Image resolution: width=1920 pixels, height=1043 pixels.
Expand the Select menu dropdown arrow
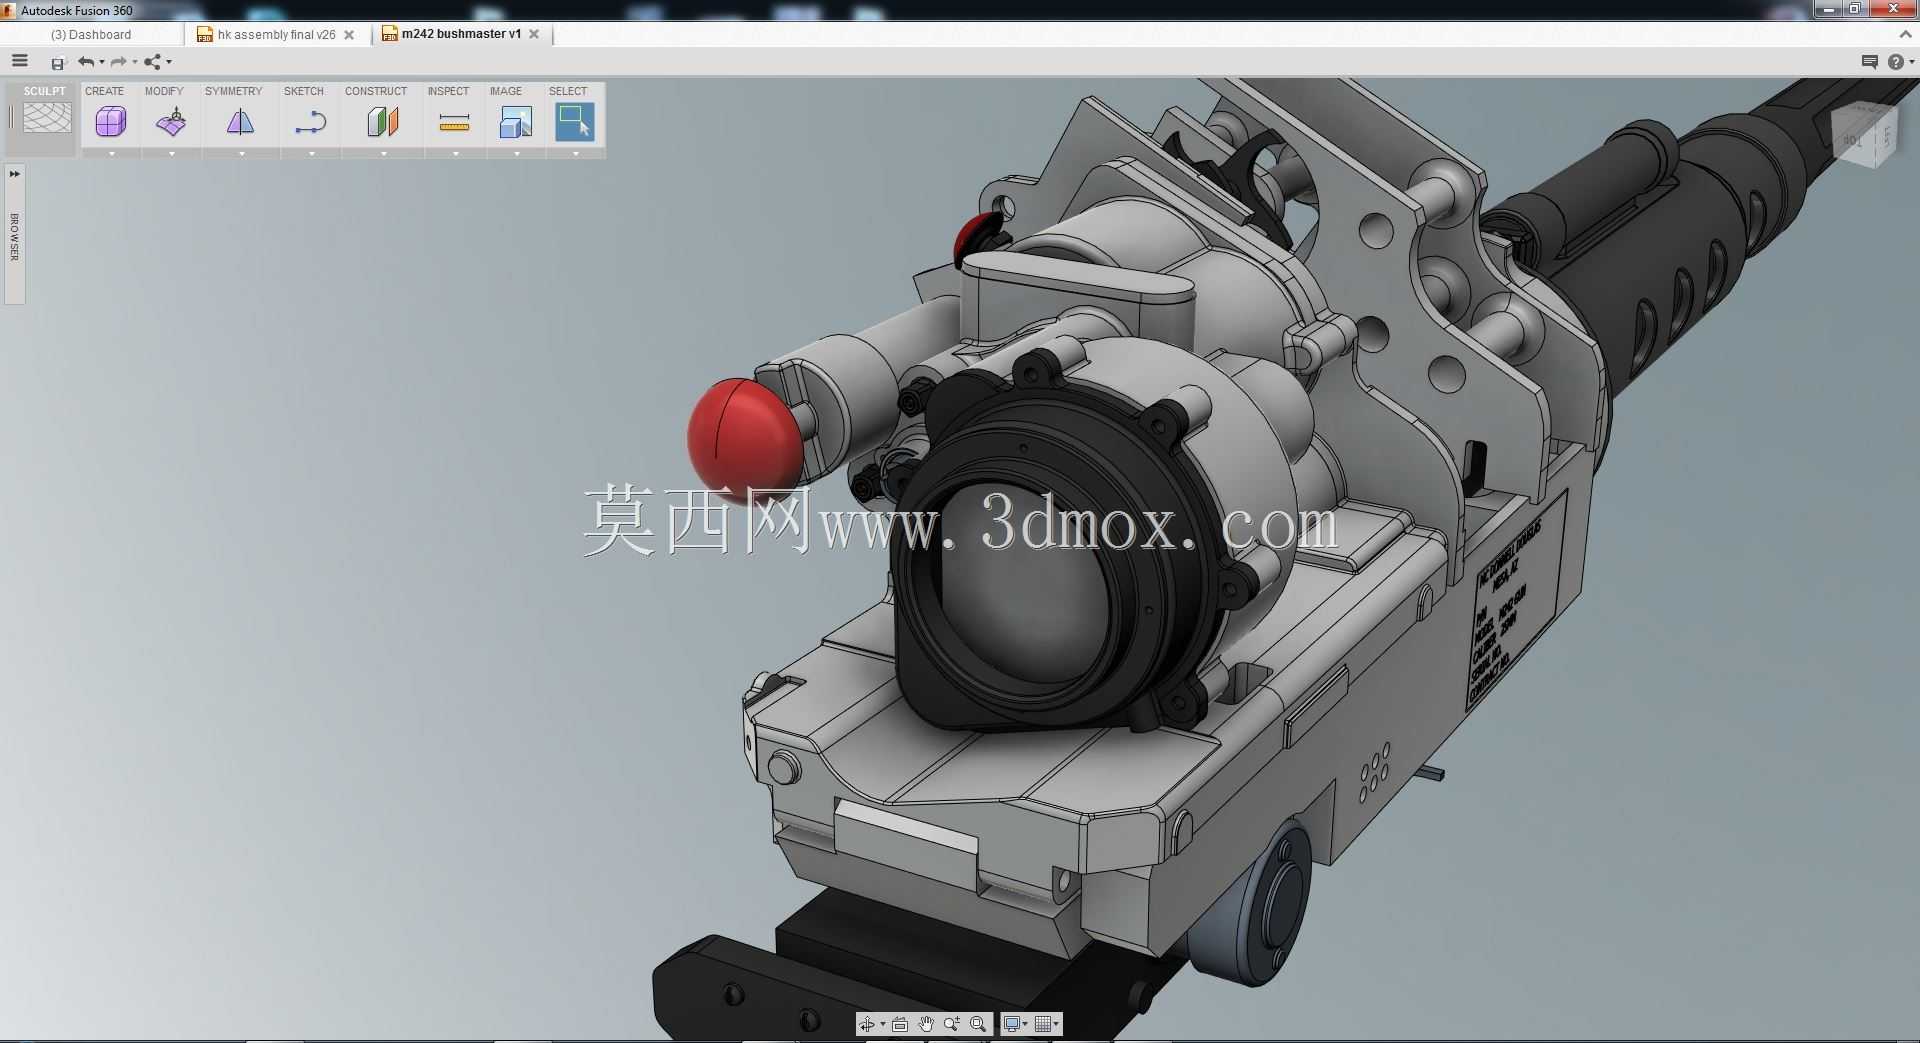tap(576, 154)
